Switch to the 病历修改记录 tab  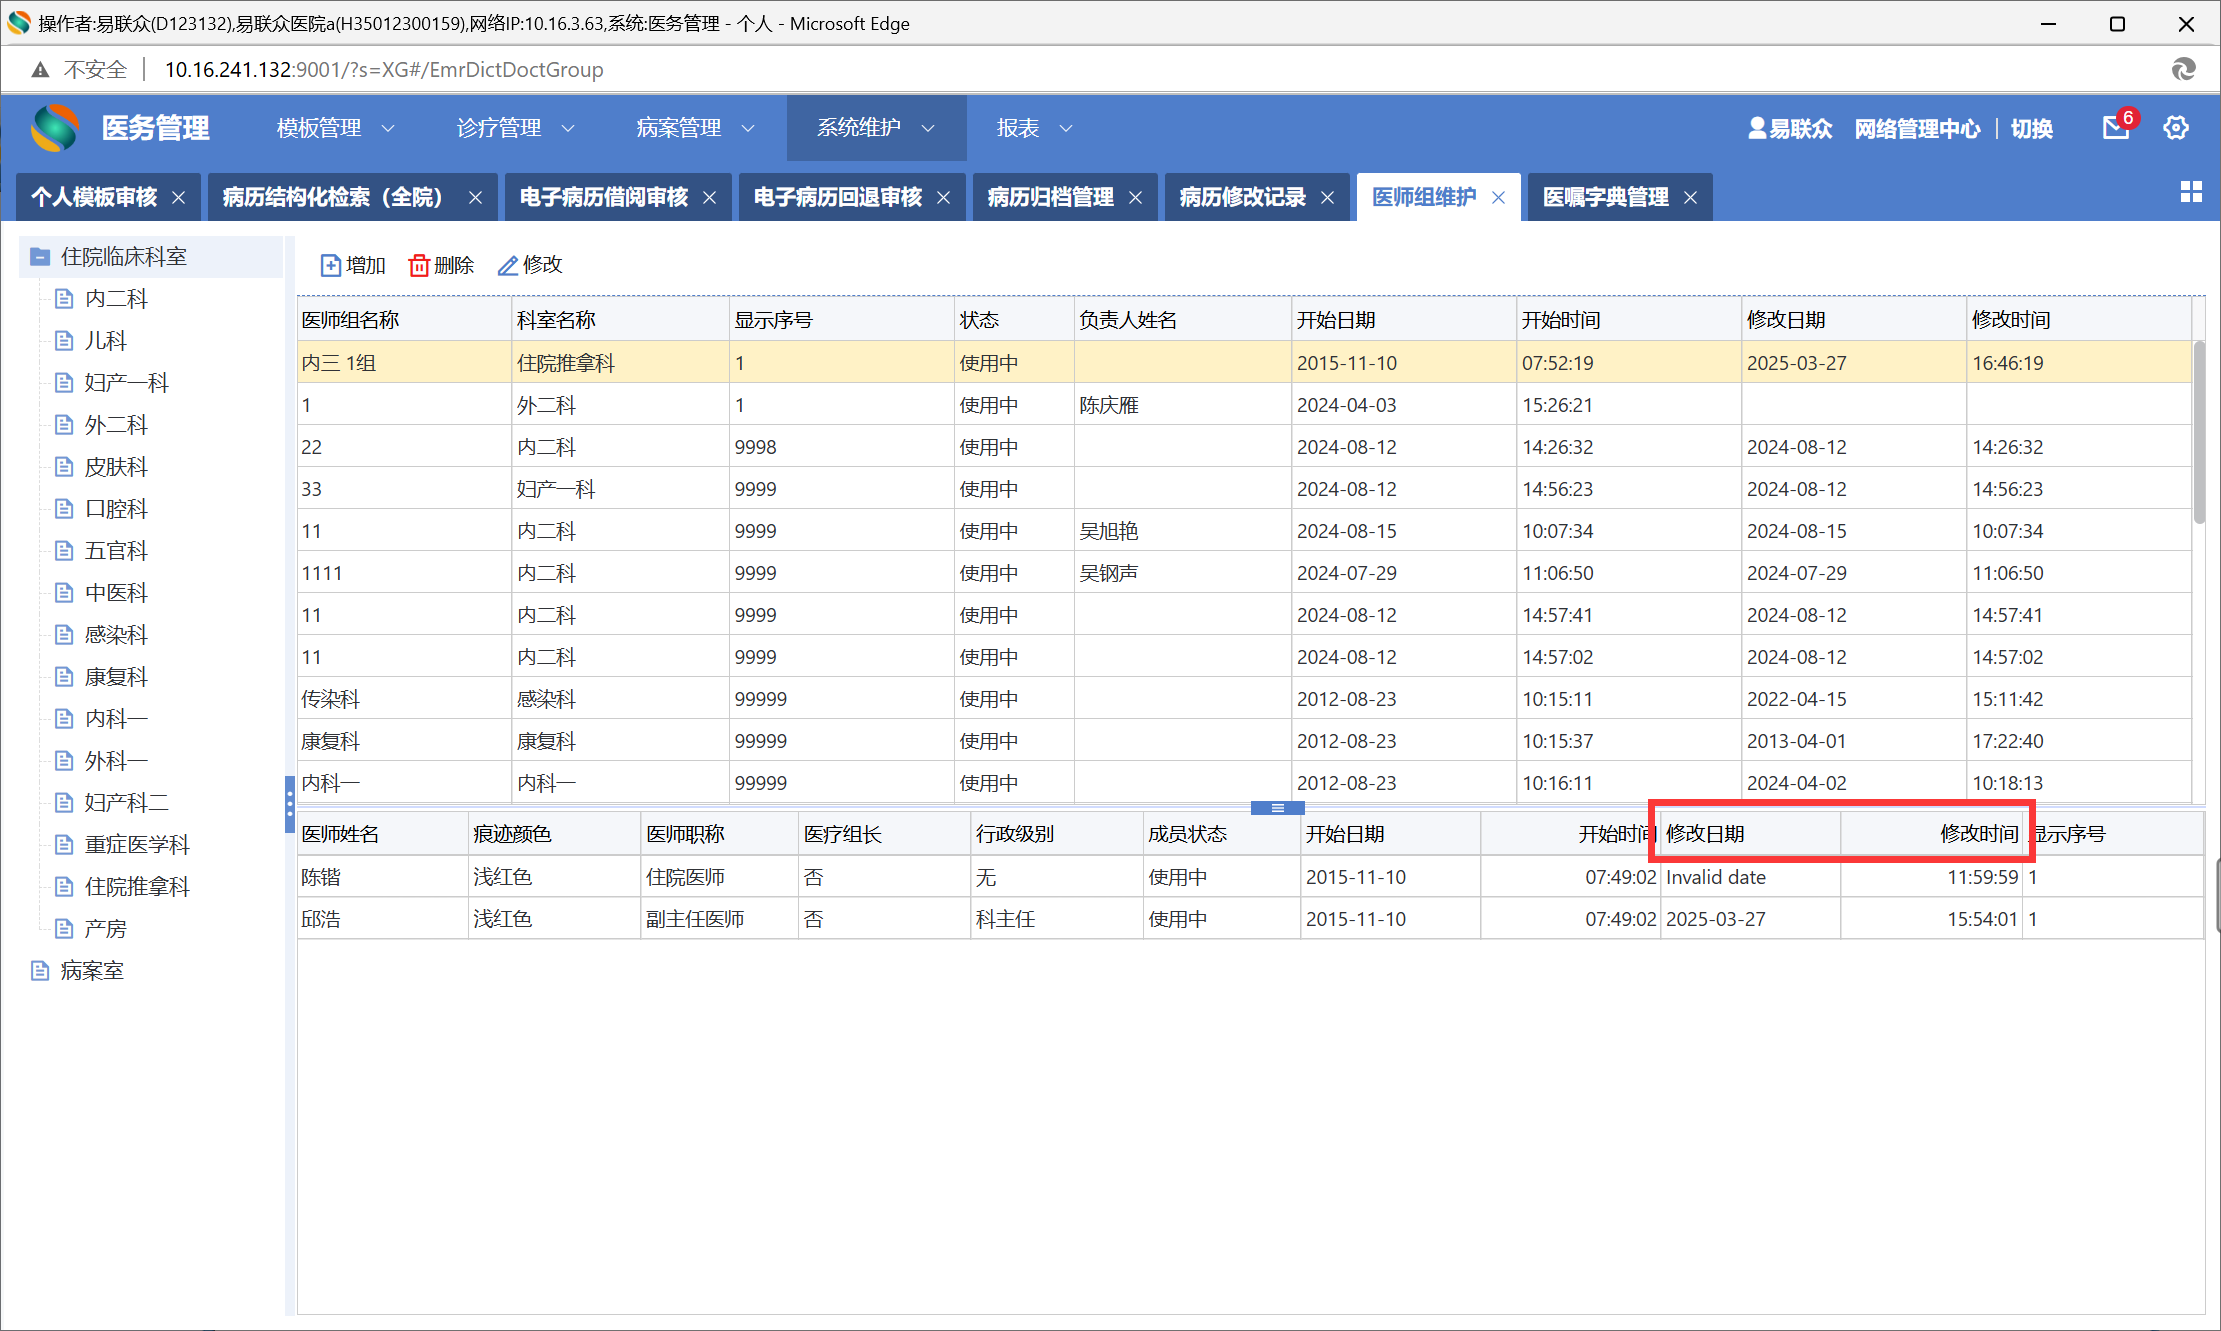[1242, 197]
